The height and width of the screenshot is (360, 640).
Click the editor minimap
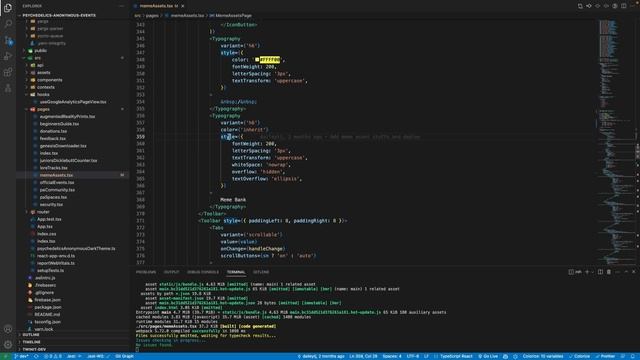(616, 141)
